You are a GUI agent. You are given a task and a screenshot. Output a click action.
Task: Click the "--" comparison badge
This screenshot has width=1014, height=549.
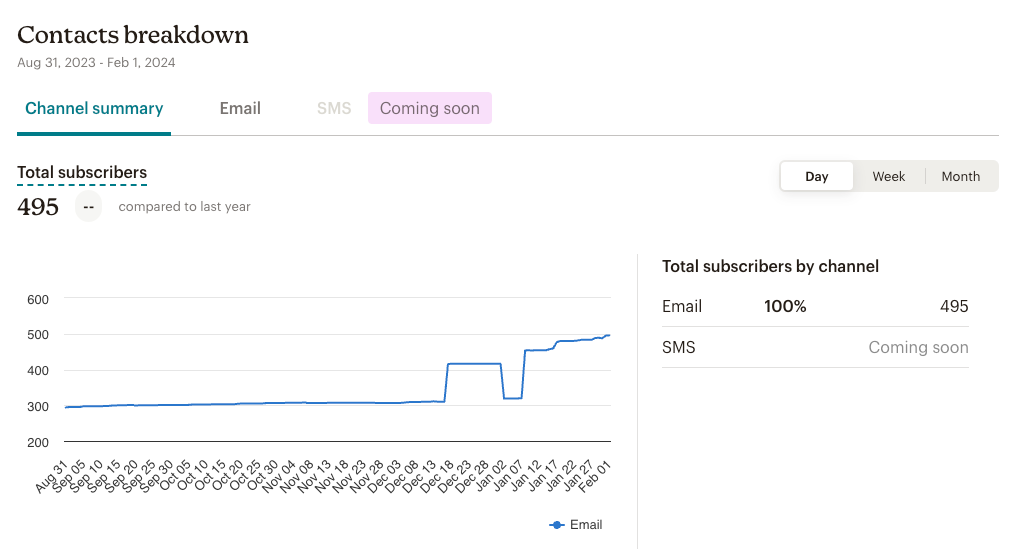click(89, 207)
